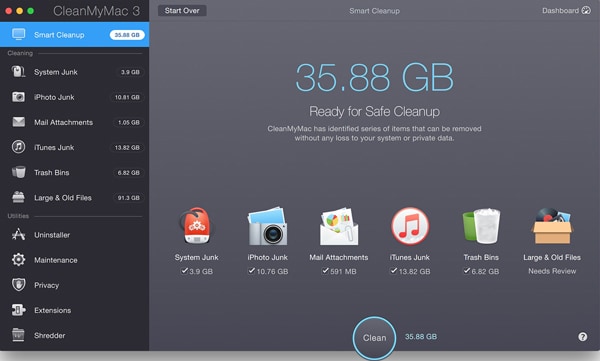Click the large iPhoto Junk camera icon
This screenshot has height=361, width=600.
[267, 226]
